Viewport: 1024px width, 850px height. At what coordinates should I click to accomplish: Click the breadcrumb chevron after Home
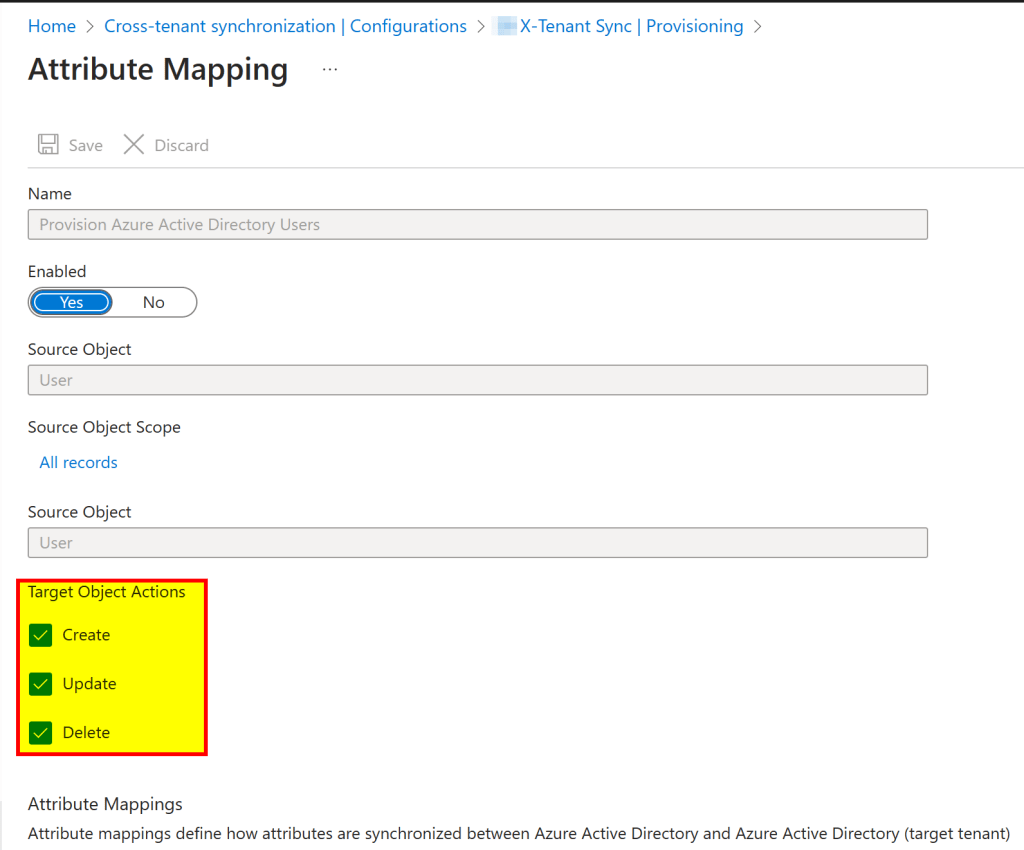click(x=90, y=27)
